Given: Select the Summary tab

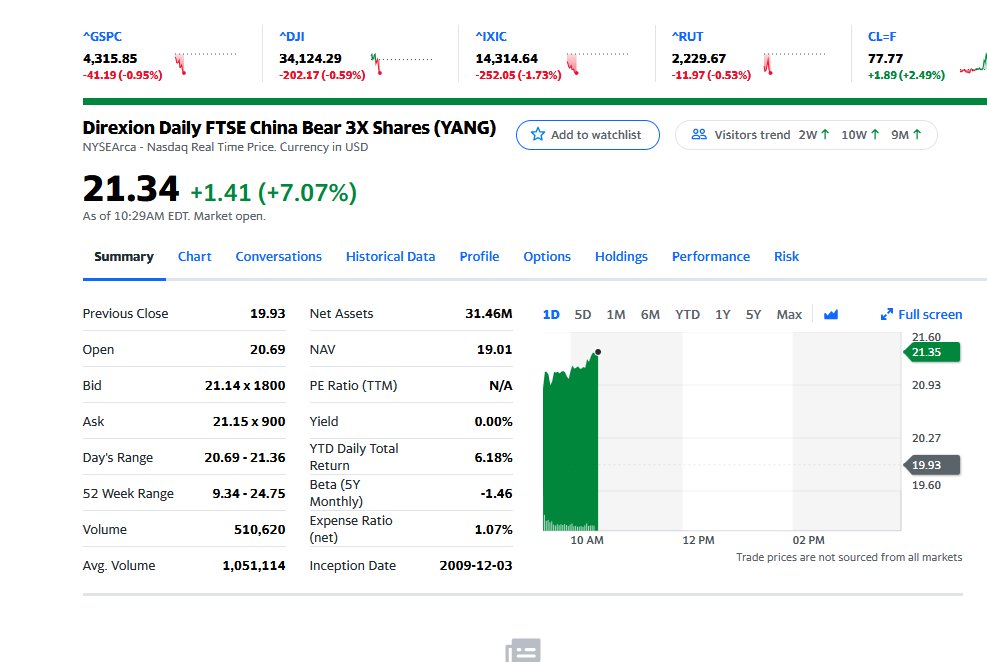Looking at the screenshot, I should click(124, 257).
